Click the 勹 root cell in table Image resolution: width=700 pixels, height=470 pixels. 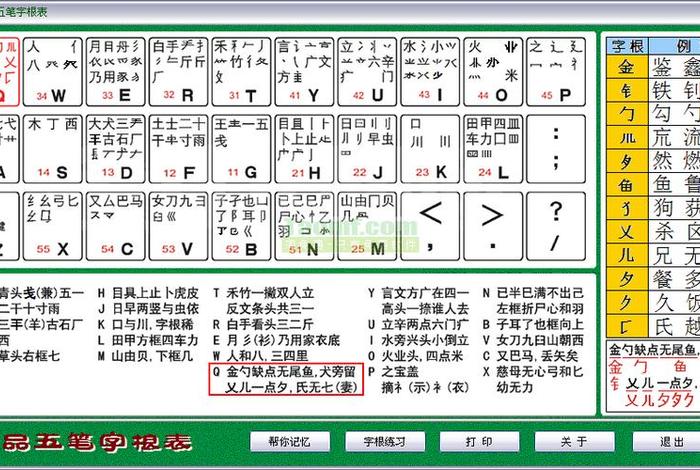tap(627, 114)
